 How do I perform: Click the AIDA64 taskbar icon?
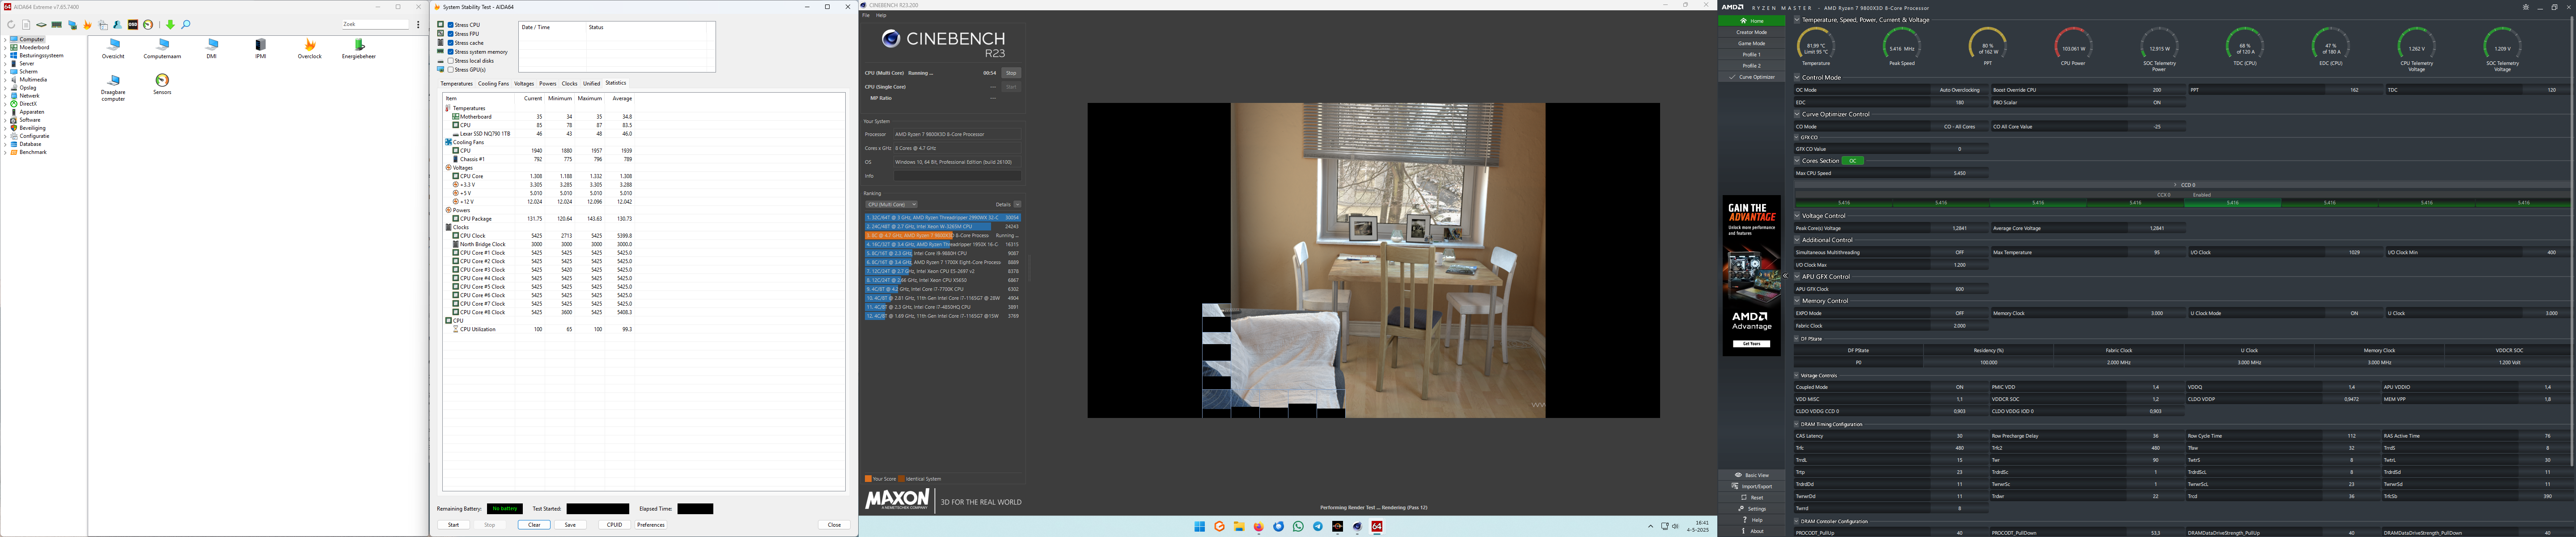(x=1377, y=526)
